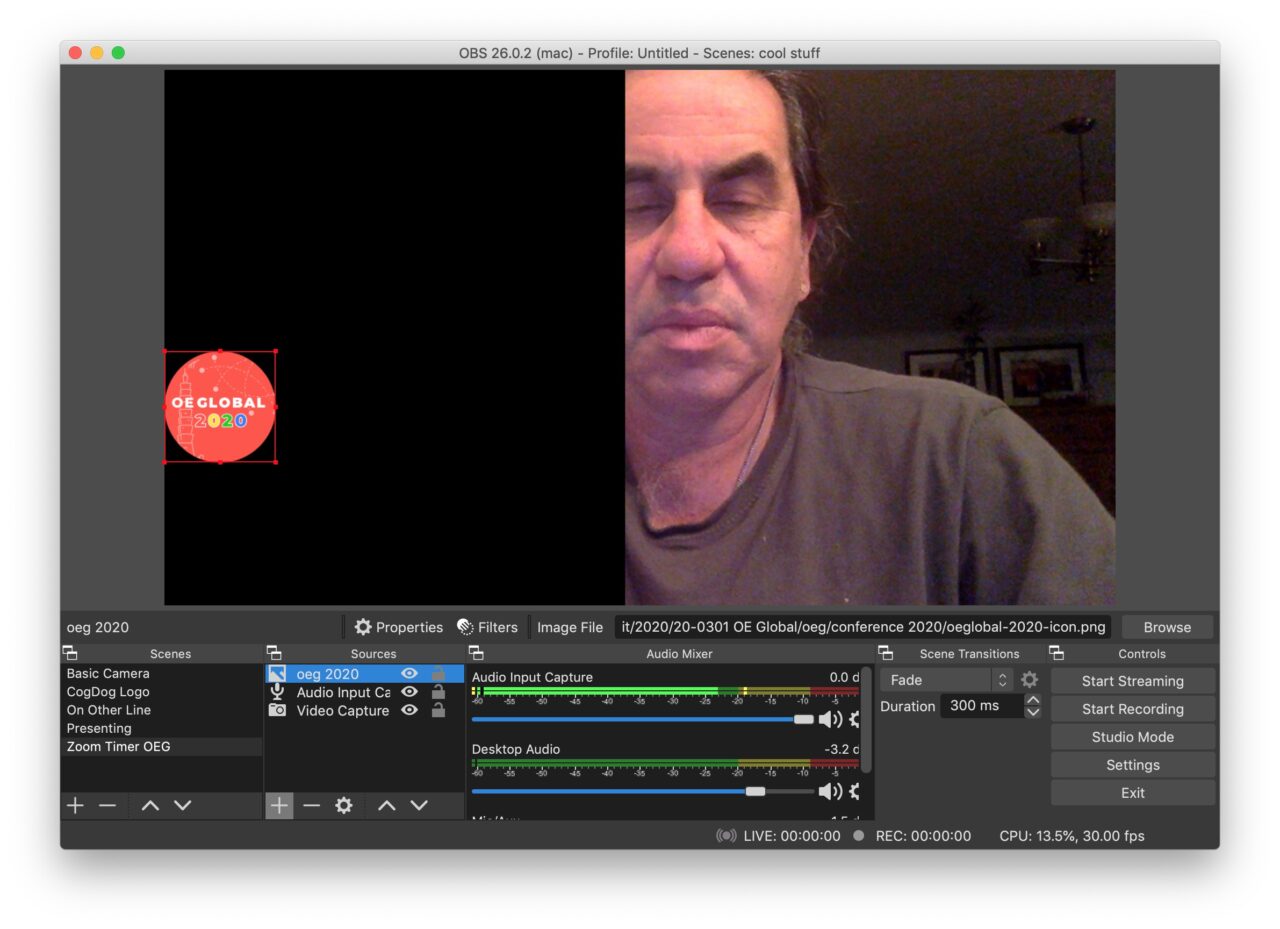The image size is (1280, 929).
Task: Open Settings from Controls panel
Action: point(1133,765)
